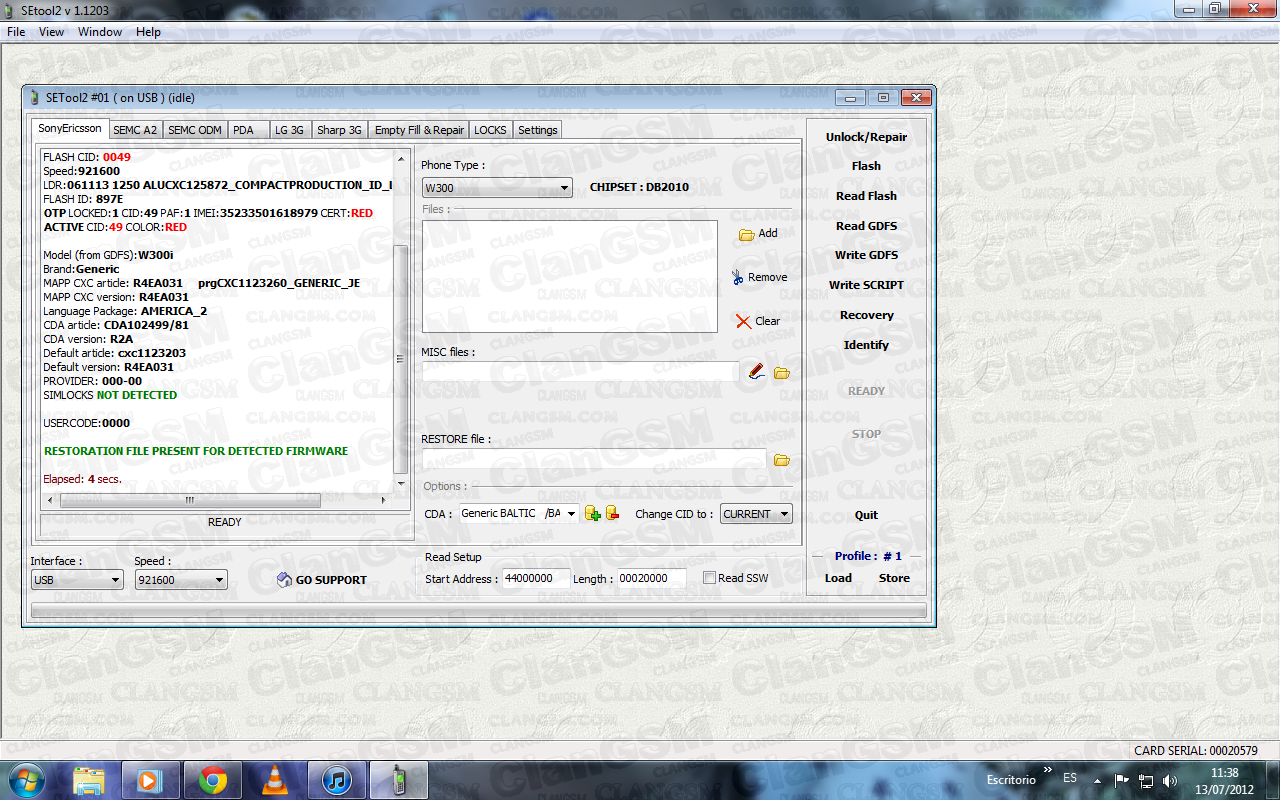Click the Quit button
The image size is (1280, 800).
click(866, 515)
